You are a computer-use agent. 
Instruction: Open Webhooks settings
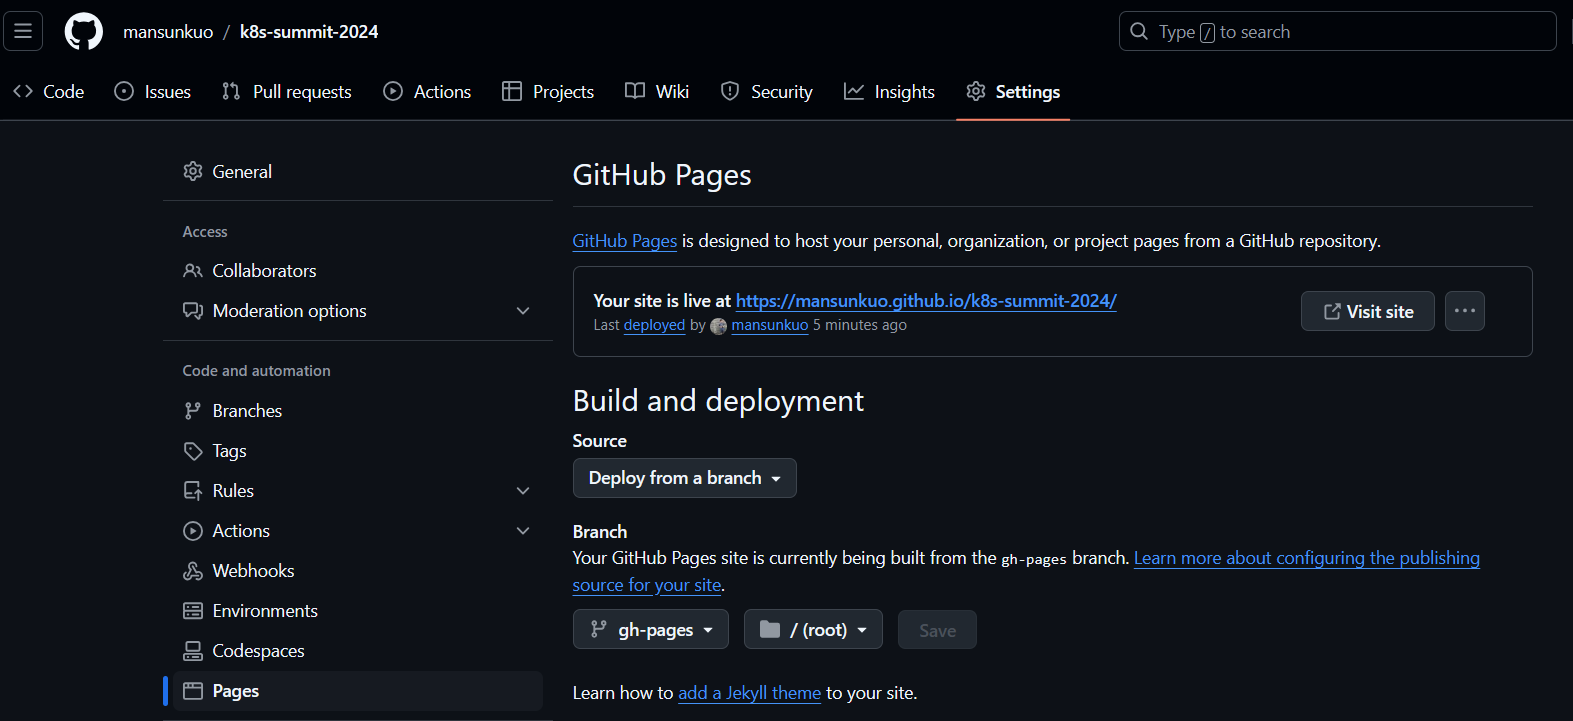click(358, 571)
